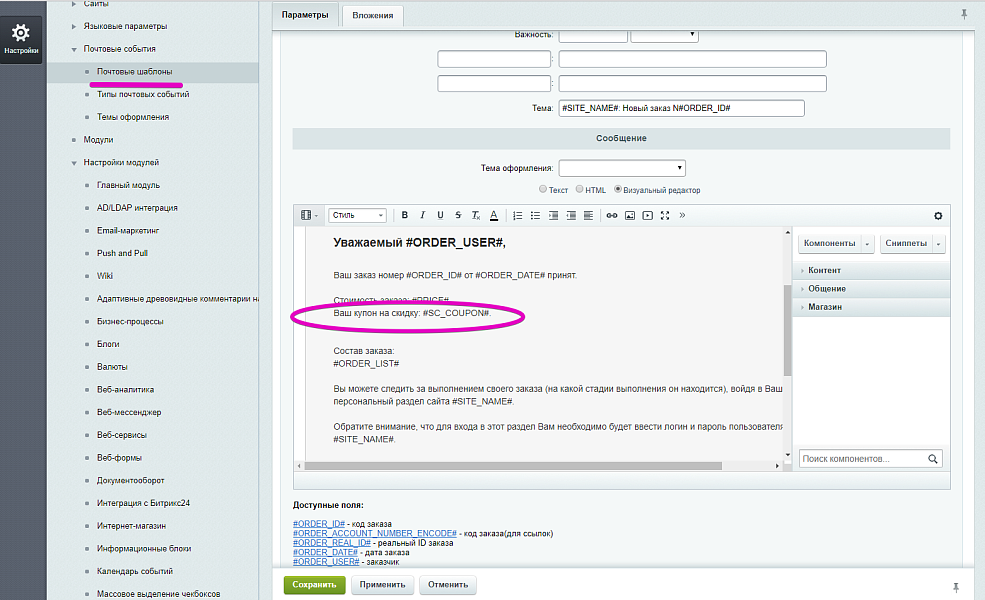This screenshot has height=600, width=985.
Task: Open Типы почтовых событий menu item
Action: pos(143,94)
